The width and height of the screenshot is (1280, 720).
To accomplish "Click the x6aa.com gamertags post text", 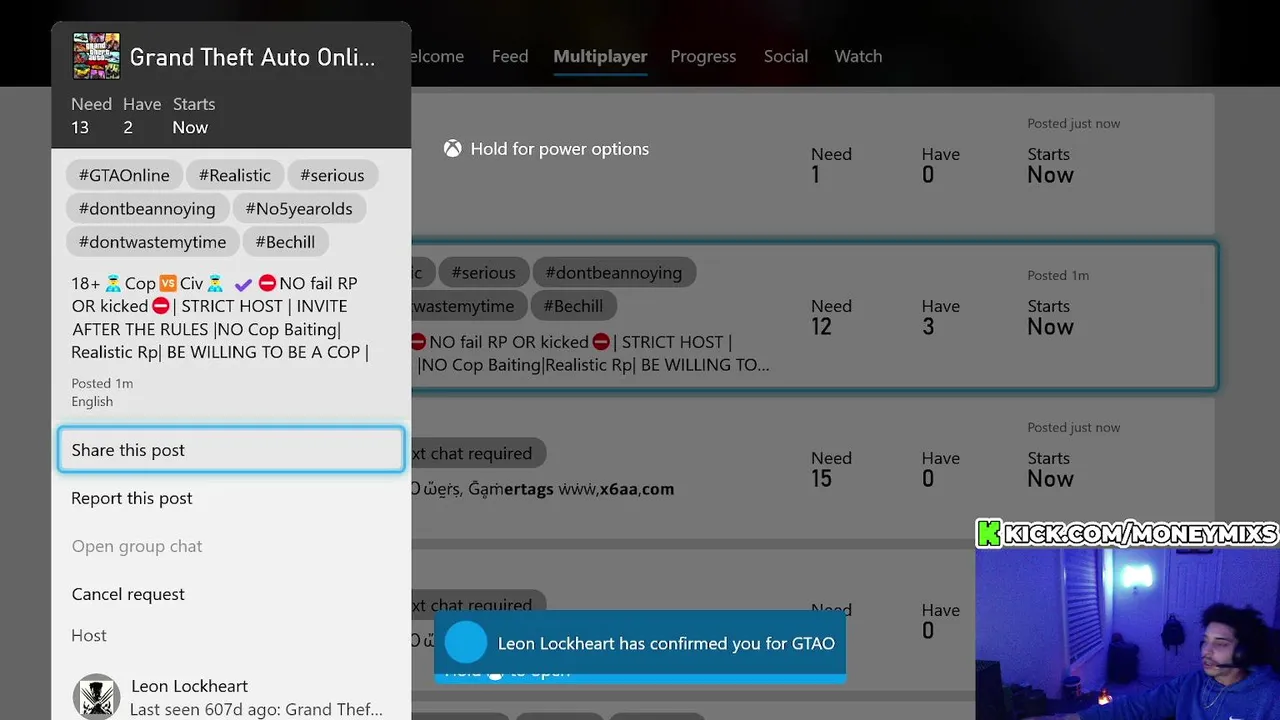I will tap(543, 489).
